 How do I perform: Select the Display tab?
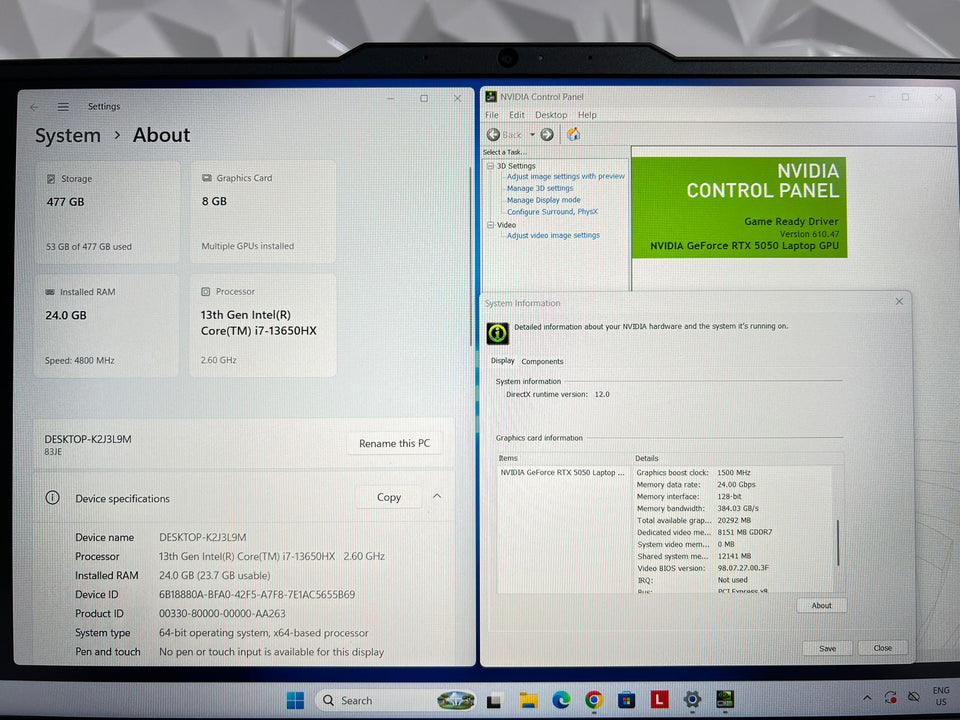(x=503, y=361)
